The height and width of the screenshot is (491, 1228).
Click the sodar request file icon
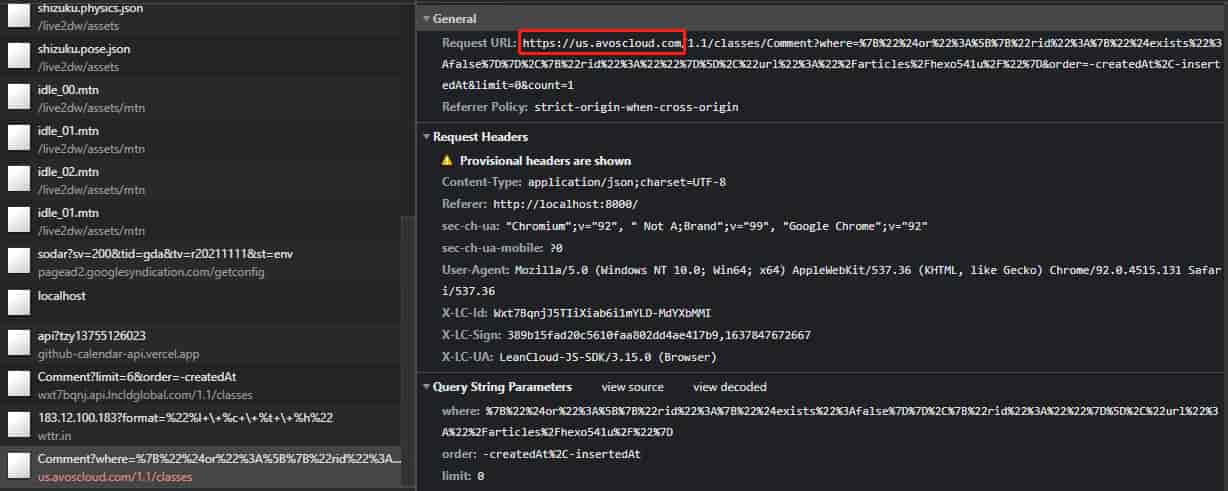(x=20, y=262)
